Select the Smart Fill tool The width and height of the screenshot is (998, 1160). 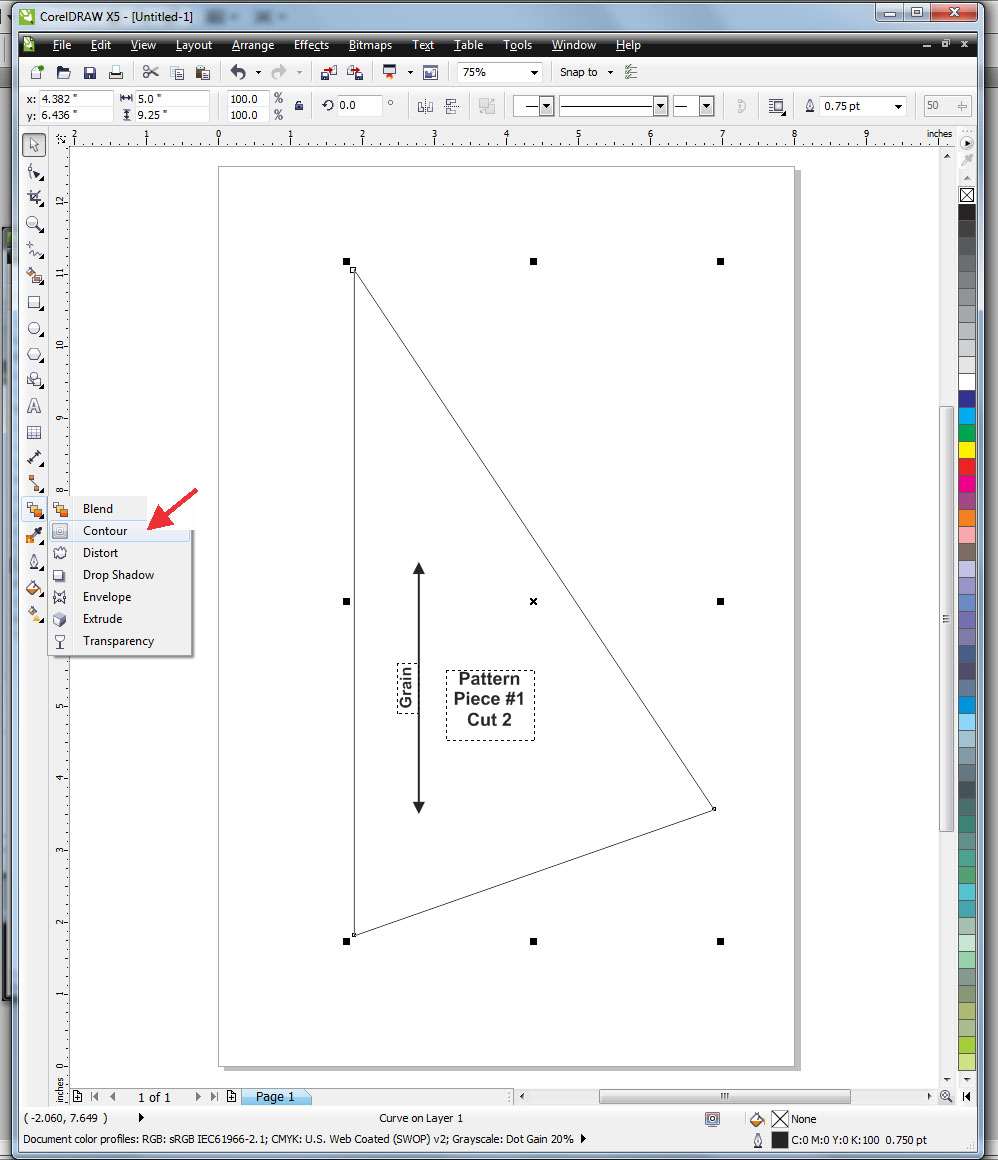[34, 276]
